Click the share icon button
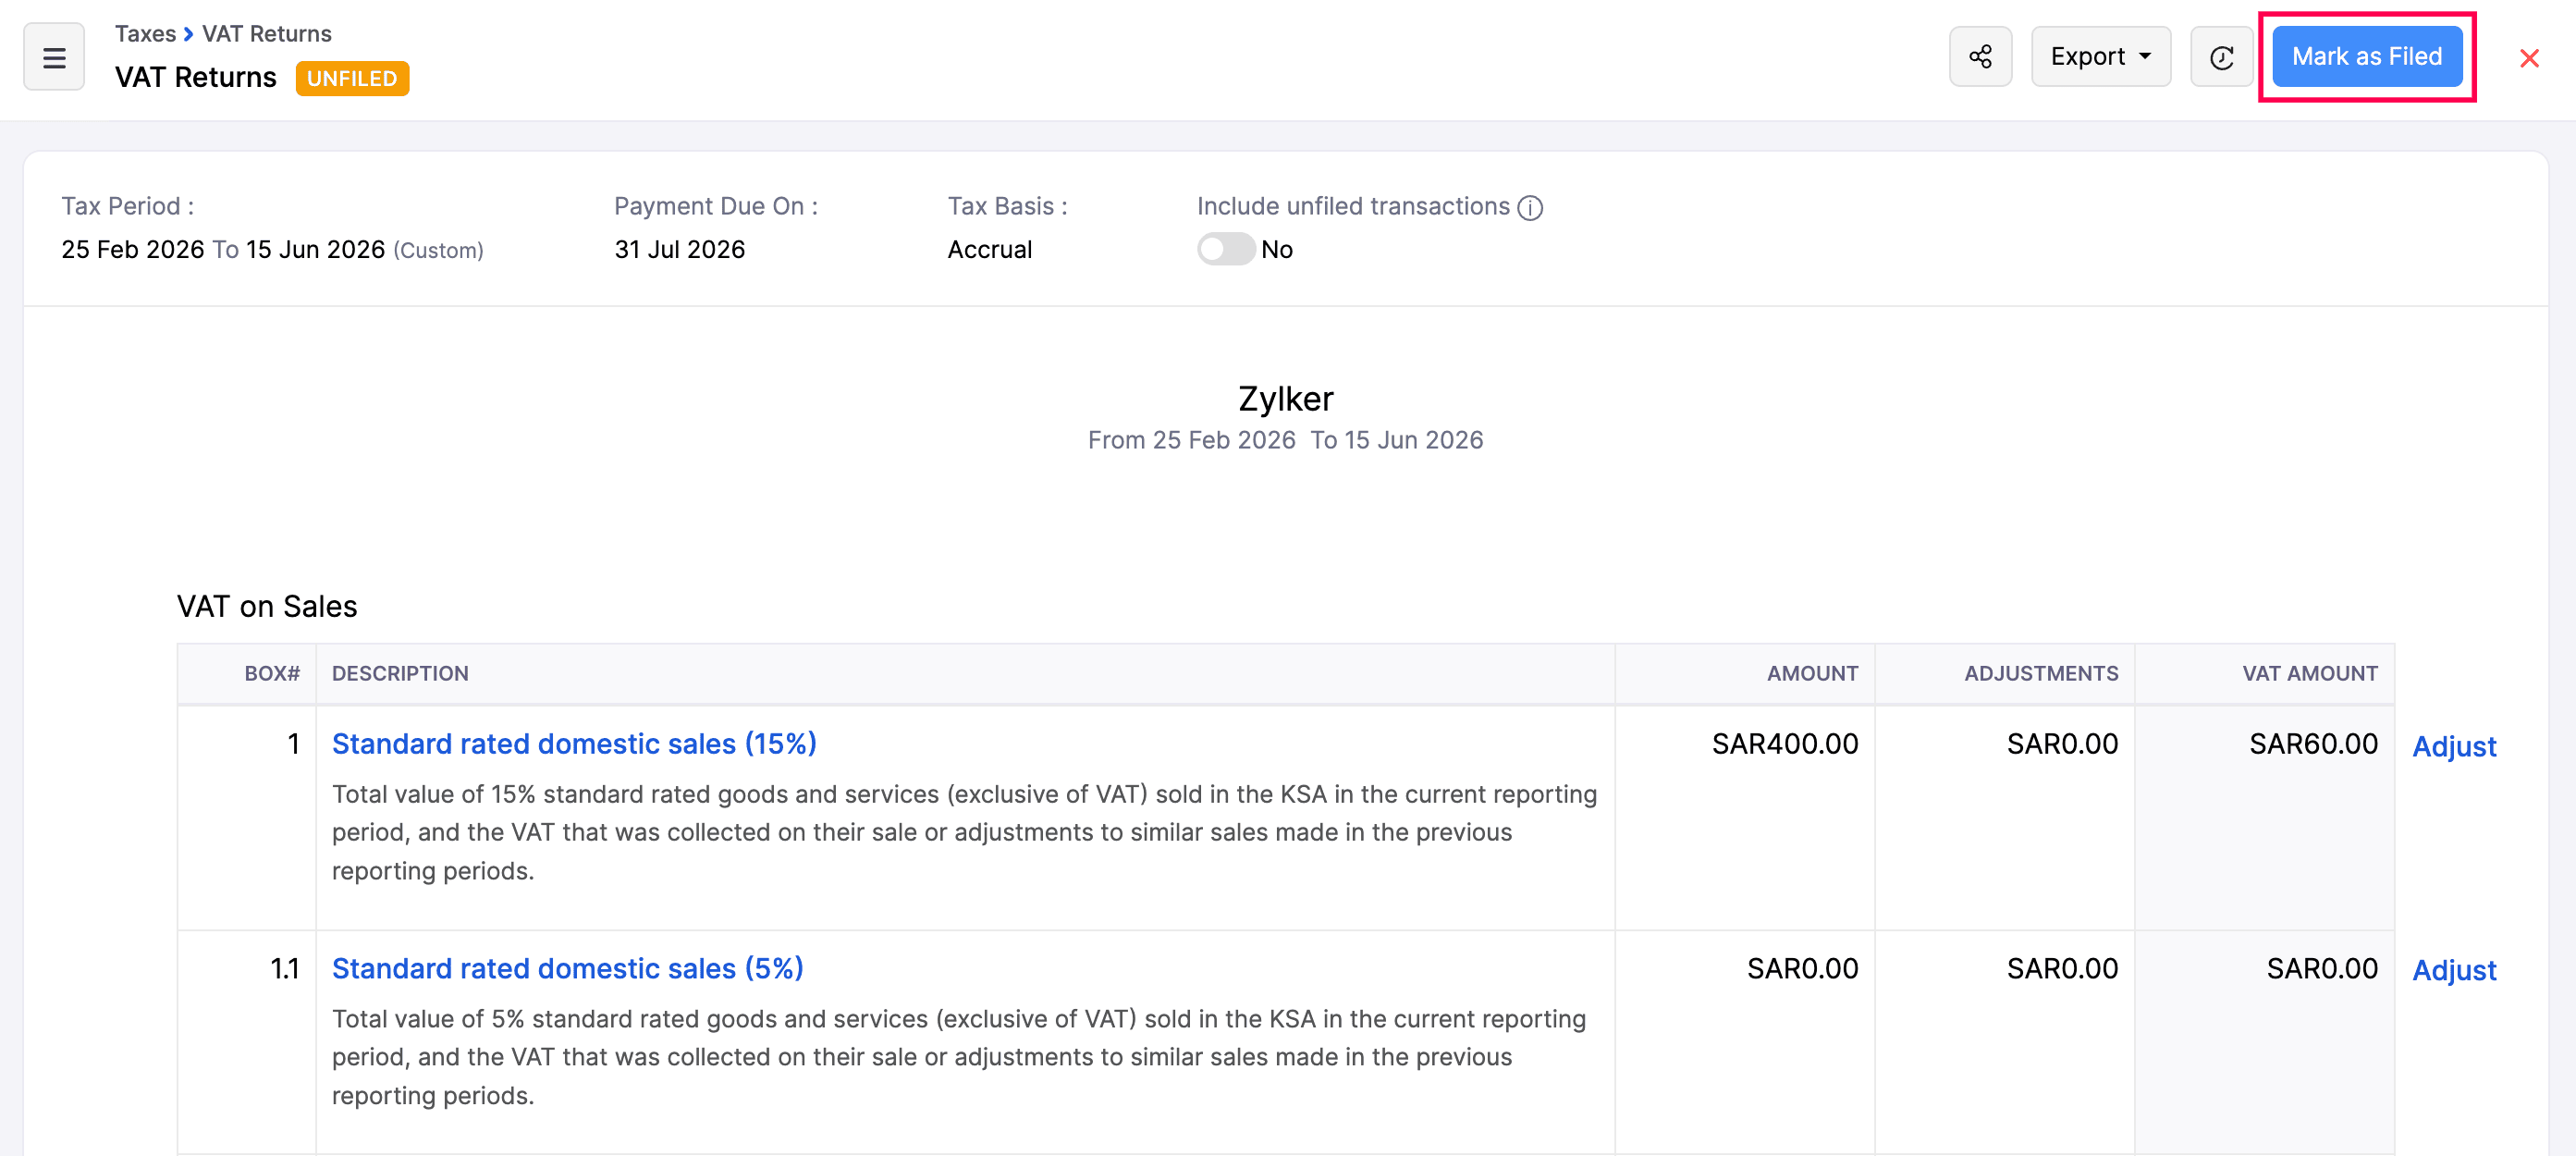The height and width of the screenshot is (1156, 2576). [x=1980, y=57]
